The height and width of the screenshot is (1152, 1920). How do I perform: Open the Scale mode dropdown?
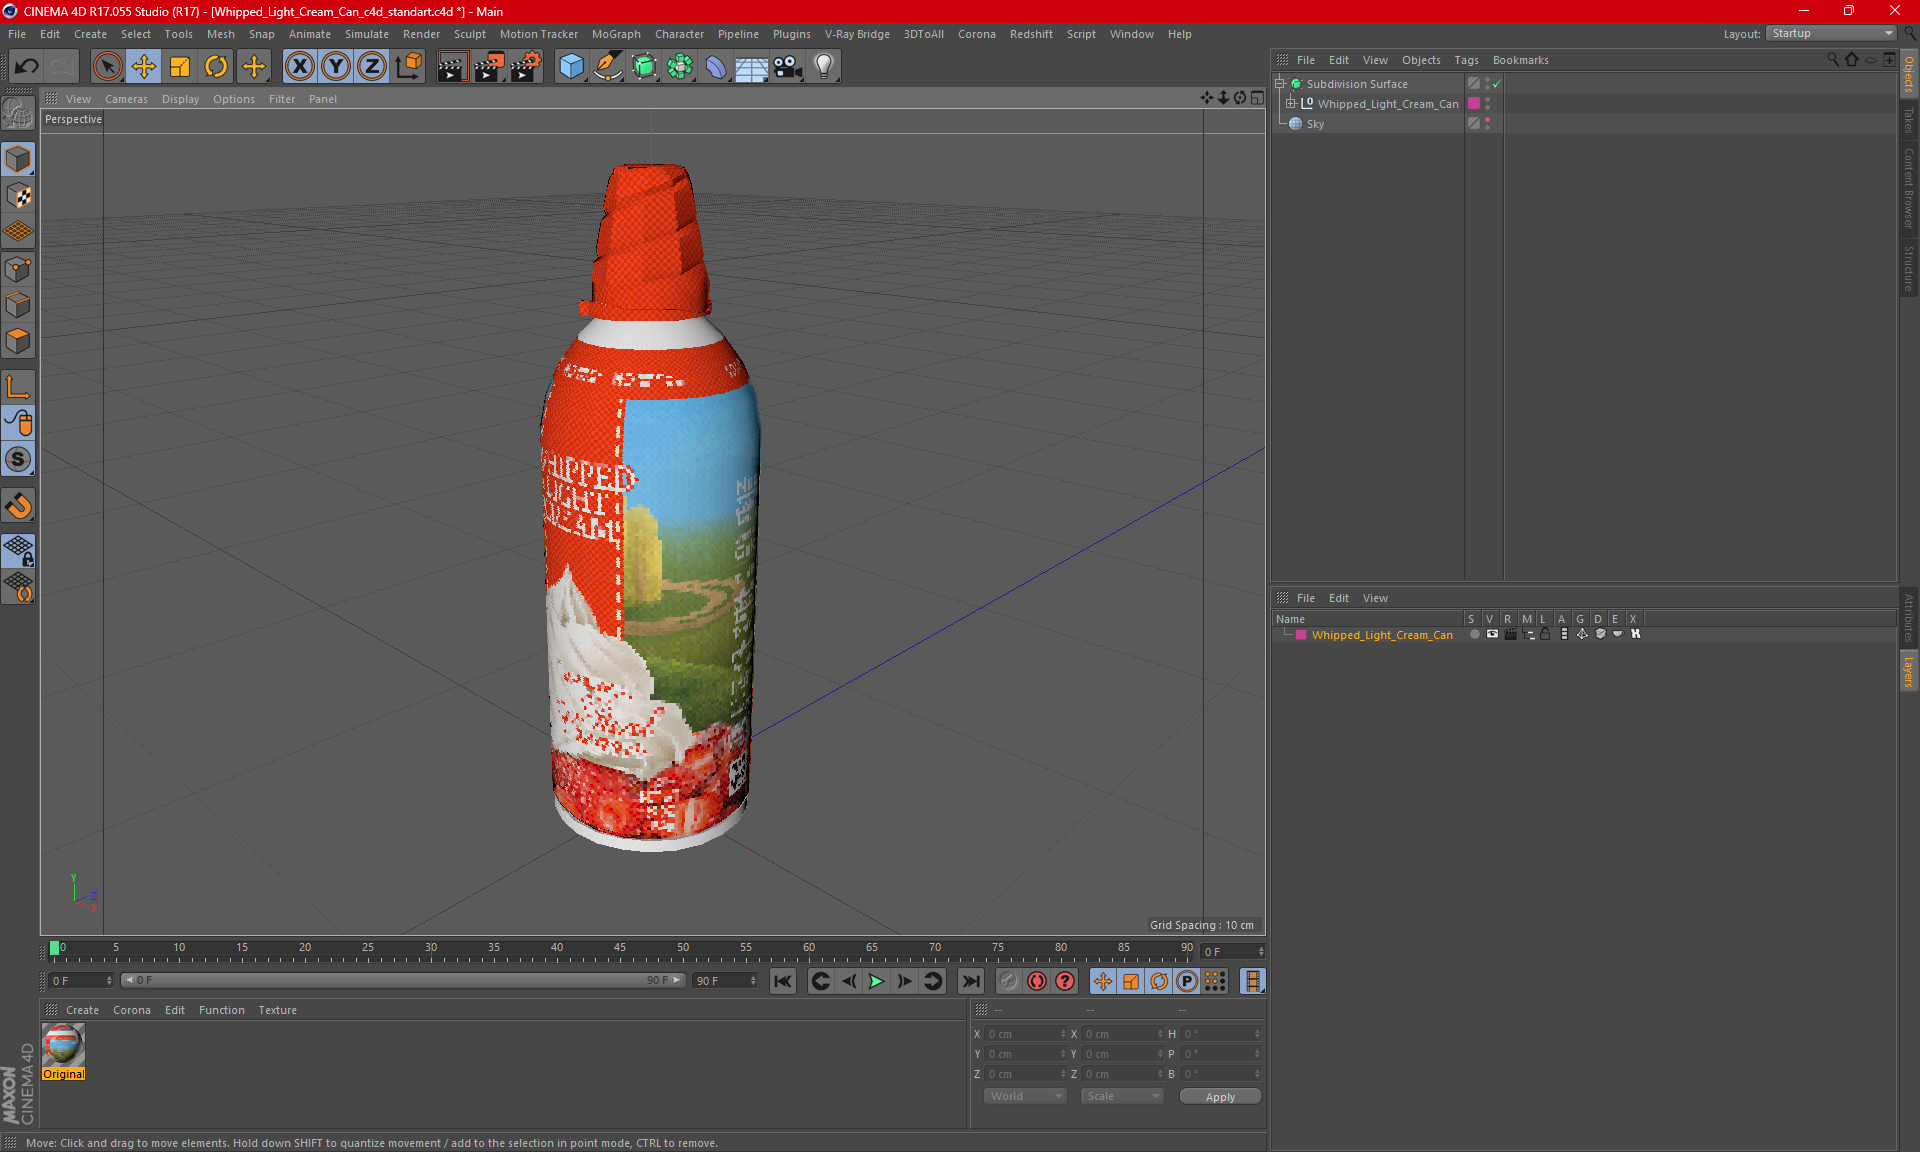pos(1123,1096)
